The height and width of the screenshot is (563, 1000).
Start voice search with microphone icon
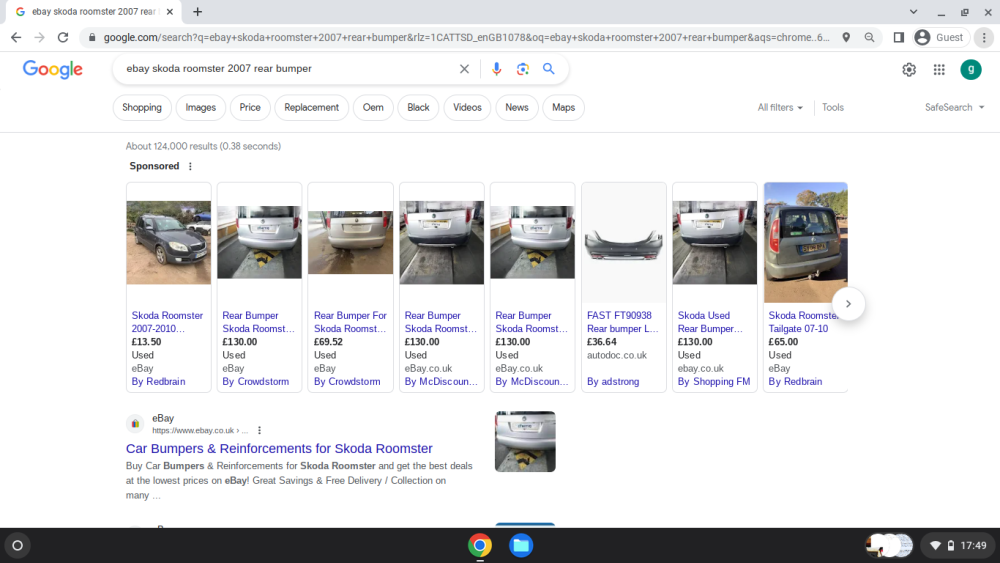point(496,69)
